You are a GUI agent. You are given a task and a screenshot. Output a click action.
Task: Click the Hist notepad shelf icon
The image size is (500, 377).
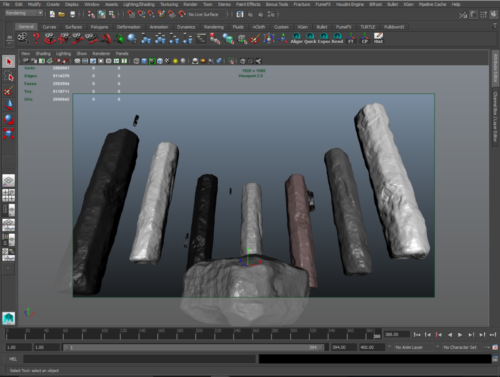[x=378, y=38]
